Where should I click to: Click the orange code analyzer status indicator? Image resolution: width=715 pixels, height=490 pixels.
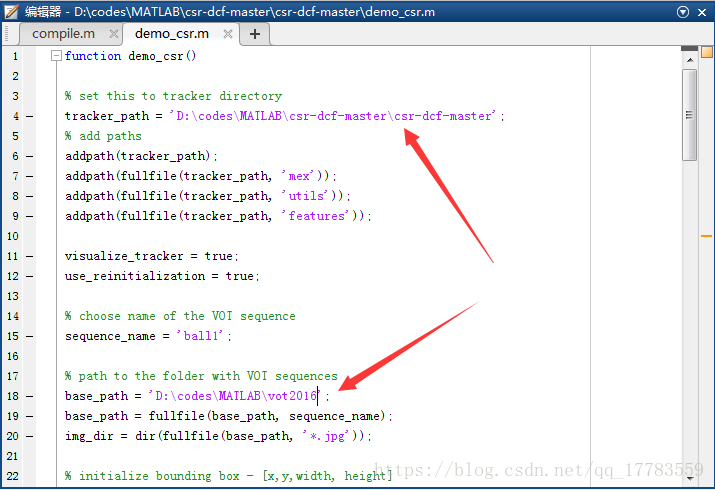point(707,52)
